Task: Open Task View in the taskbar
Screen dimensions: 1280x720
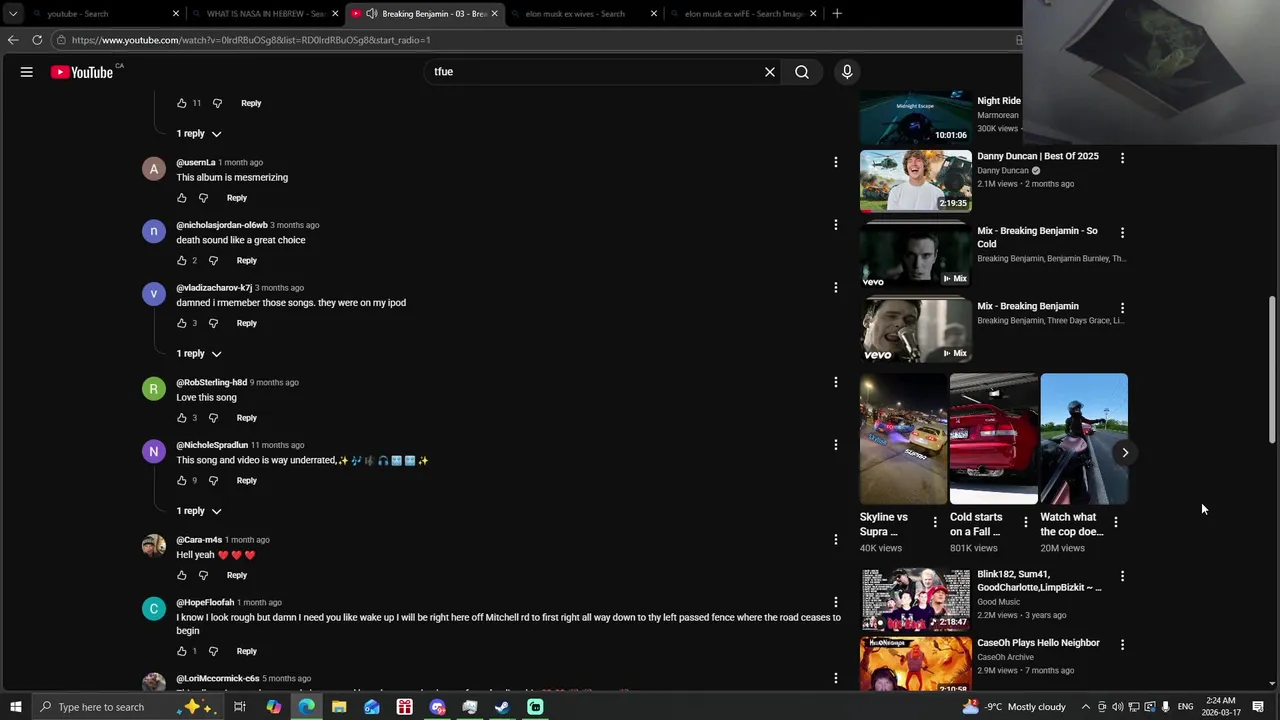Action: point(240,707)
